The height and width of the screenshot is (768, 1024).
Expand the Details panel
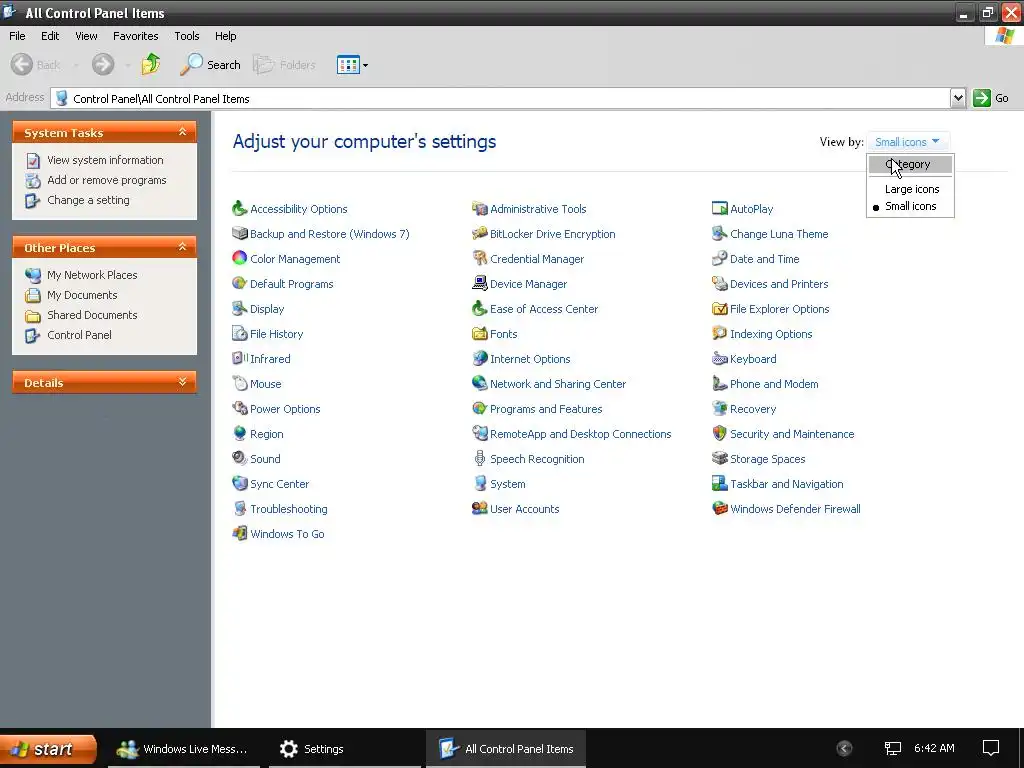tap(182, 382)
